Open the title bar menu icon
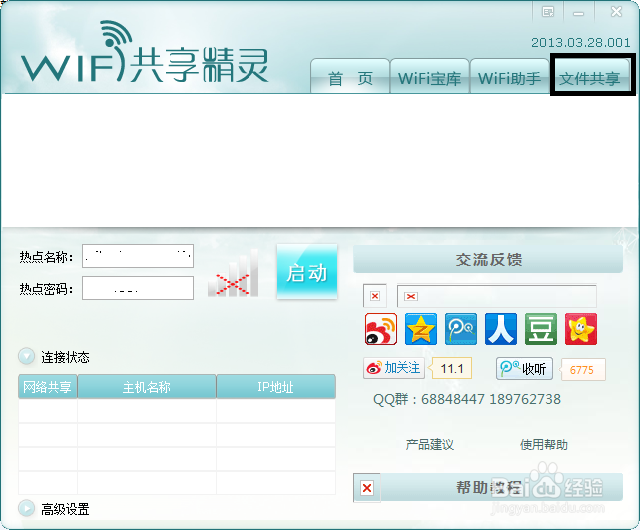The width and height of the screenshot is (640, 530). [x=548, y=12]
